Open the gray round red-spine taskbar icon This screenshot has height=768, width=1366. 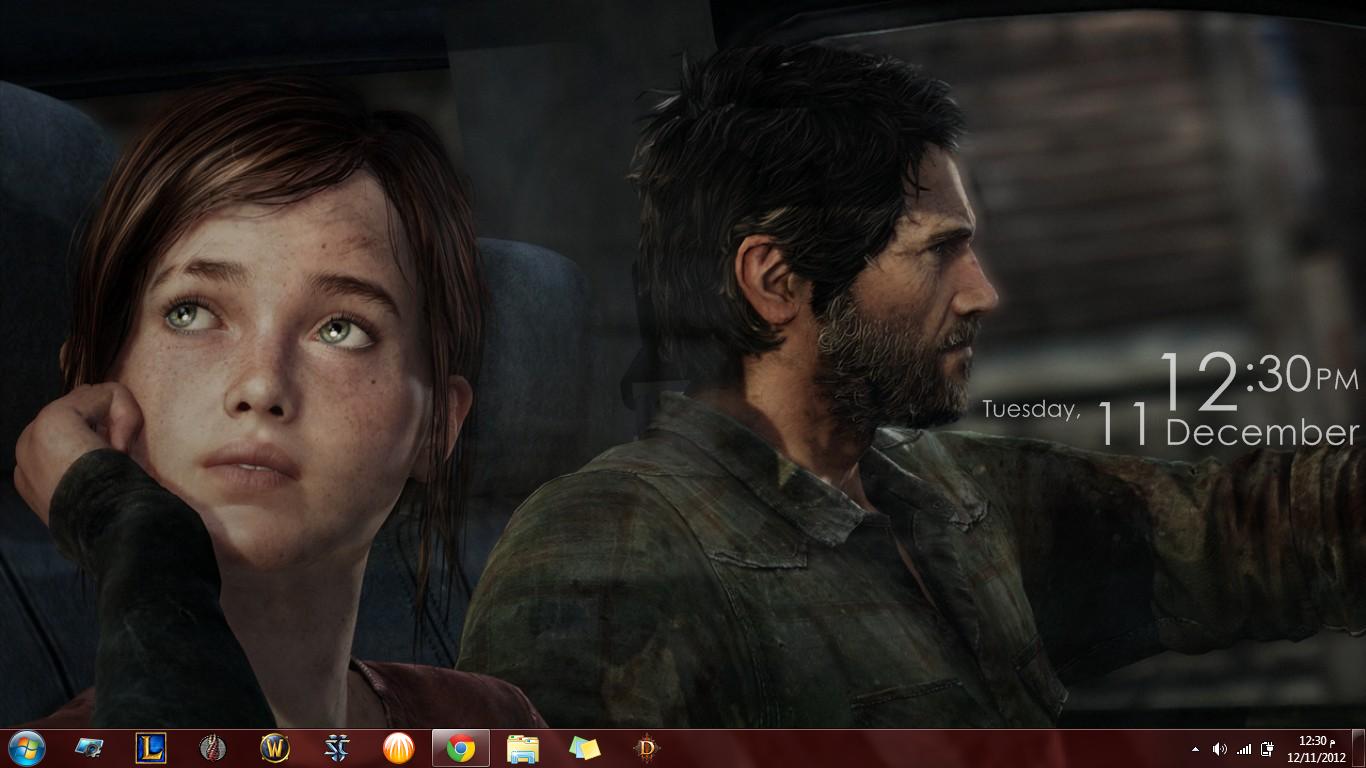click(213, 748)
